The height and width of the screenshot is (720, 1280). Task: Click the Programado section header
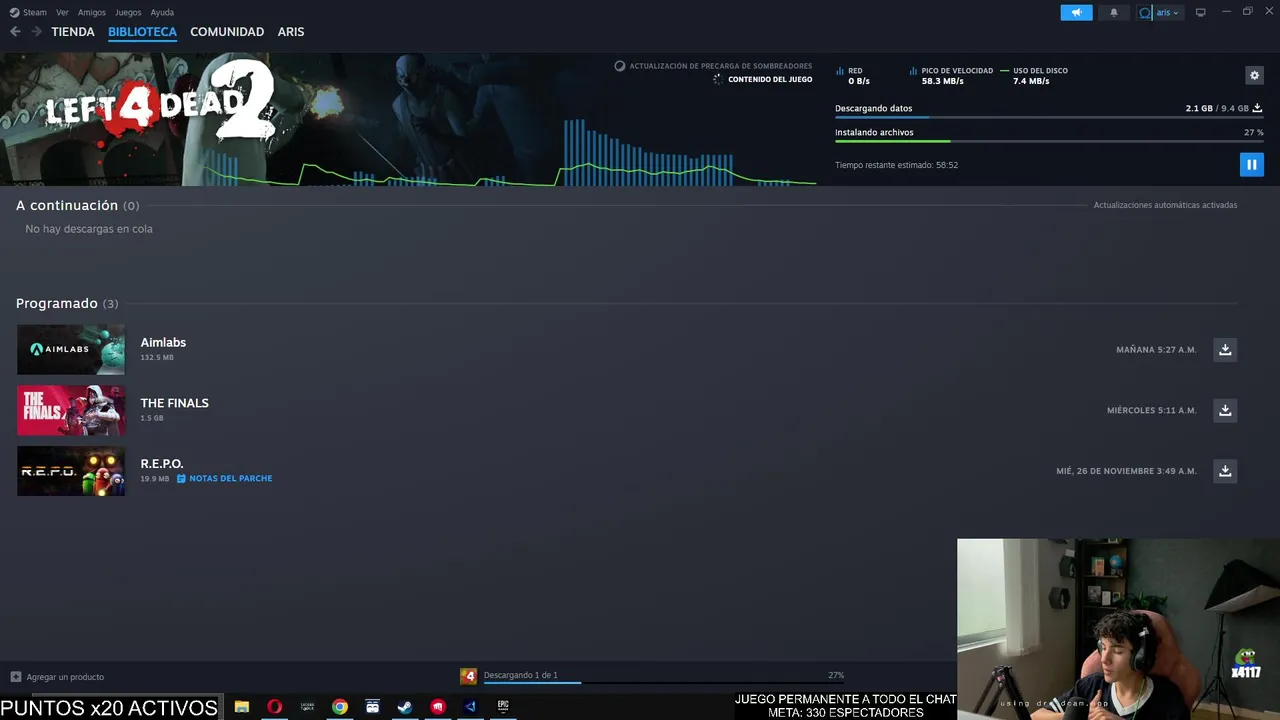pos(66,303)
